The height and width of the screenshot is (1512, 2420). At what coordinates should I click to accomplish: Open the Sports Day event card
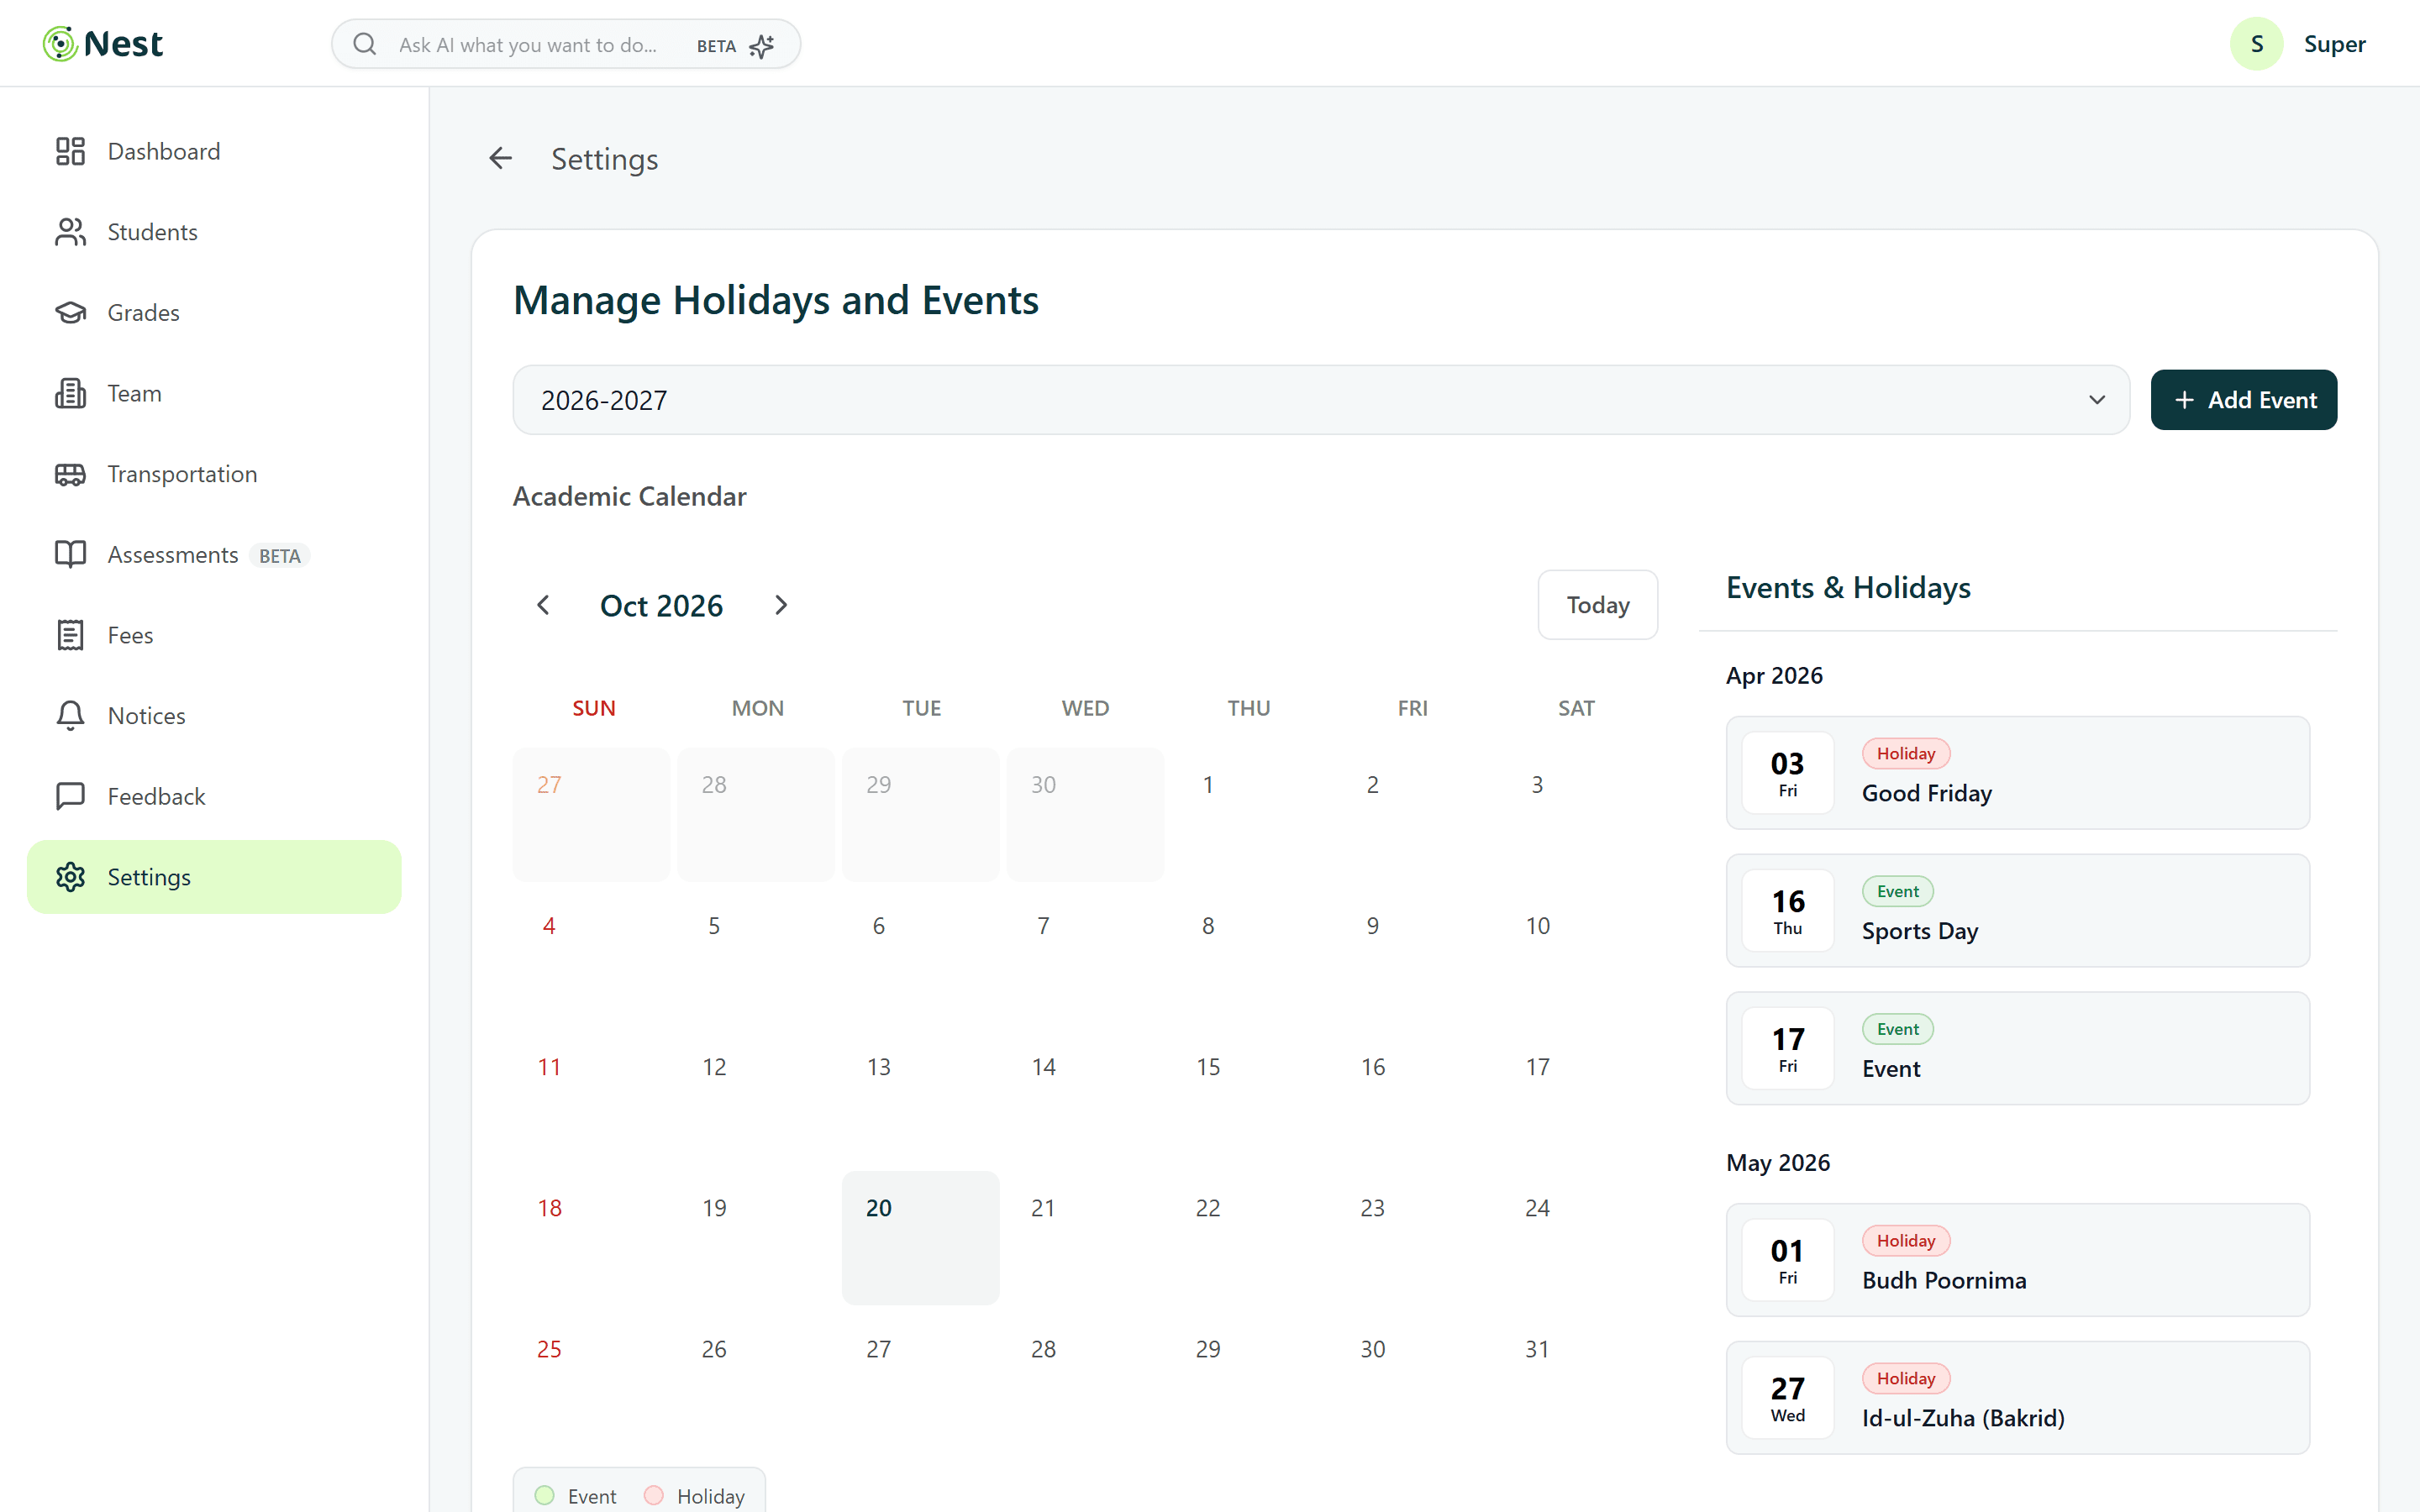click(2017, 911)
